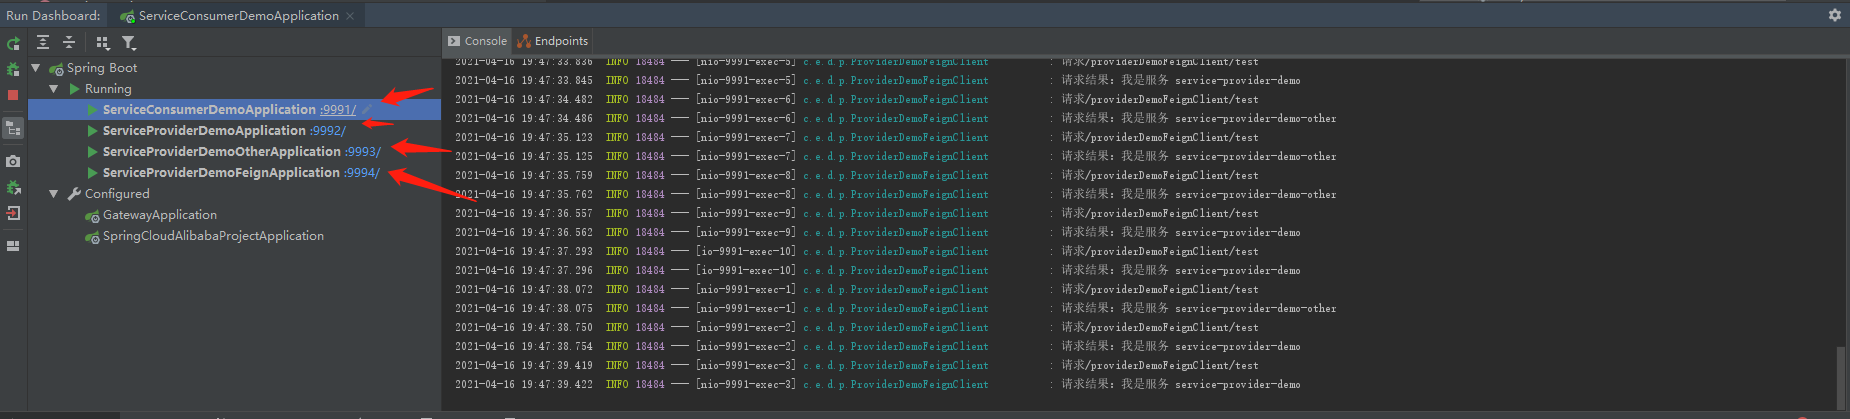The width and height of the screenshot is (1850, 419).
Task: Collapse the Running group node
Action: point(54,89)
